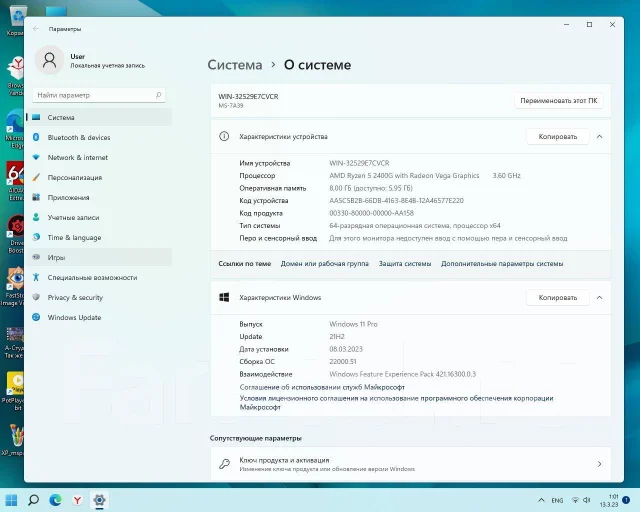Collapse the Характеристики устройства section chevron
Screen dimensions: 640x512
pos(599,136)
